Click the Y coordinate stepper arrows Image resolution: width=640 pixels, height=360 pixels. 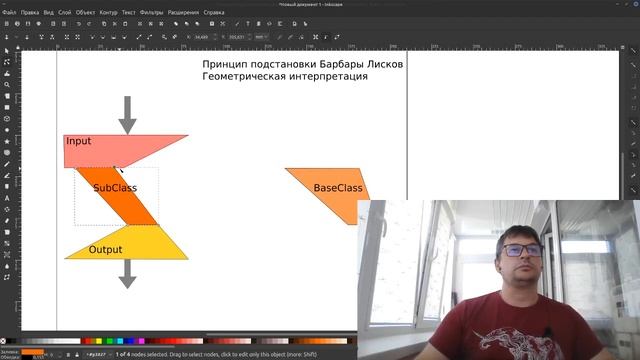[x=249, y=37]
